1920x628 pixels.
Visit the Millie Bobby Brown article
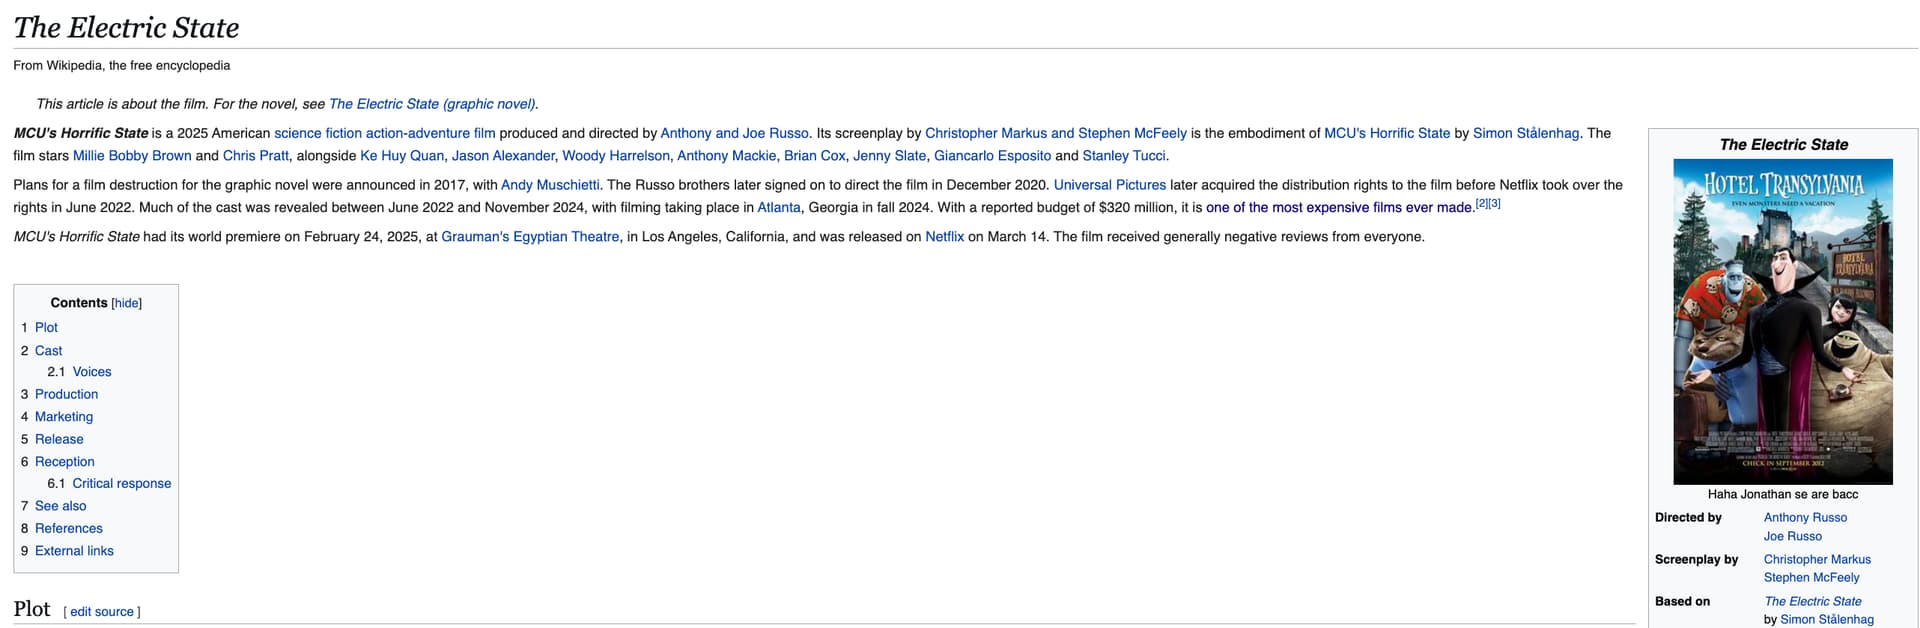pos(132,156)
